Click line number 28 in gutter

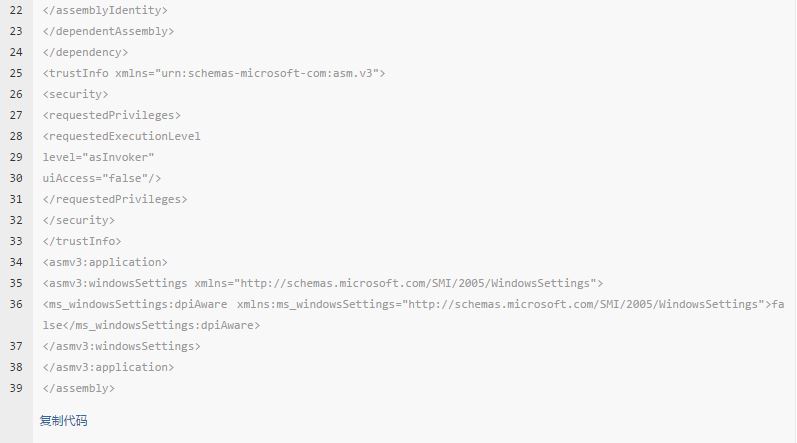tap(16, 136)
